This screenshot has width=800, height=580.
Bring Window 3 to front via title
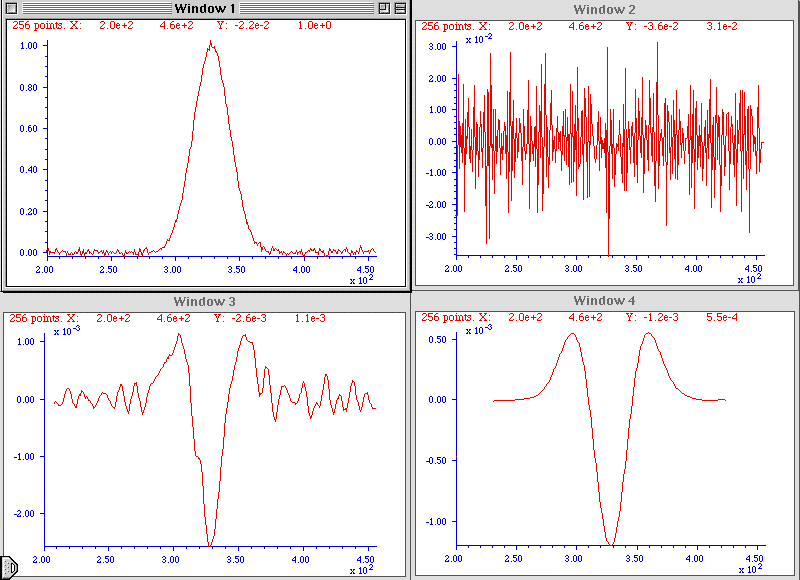pos(204,301)
